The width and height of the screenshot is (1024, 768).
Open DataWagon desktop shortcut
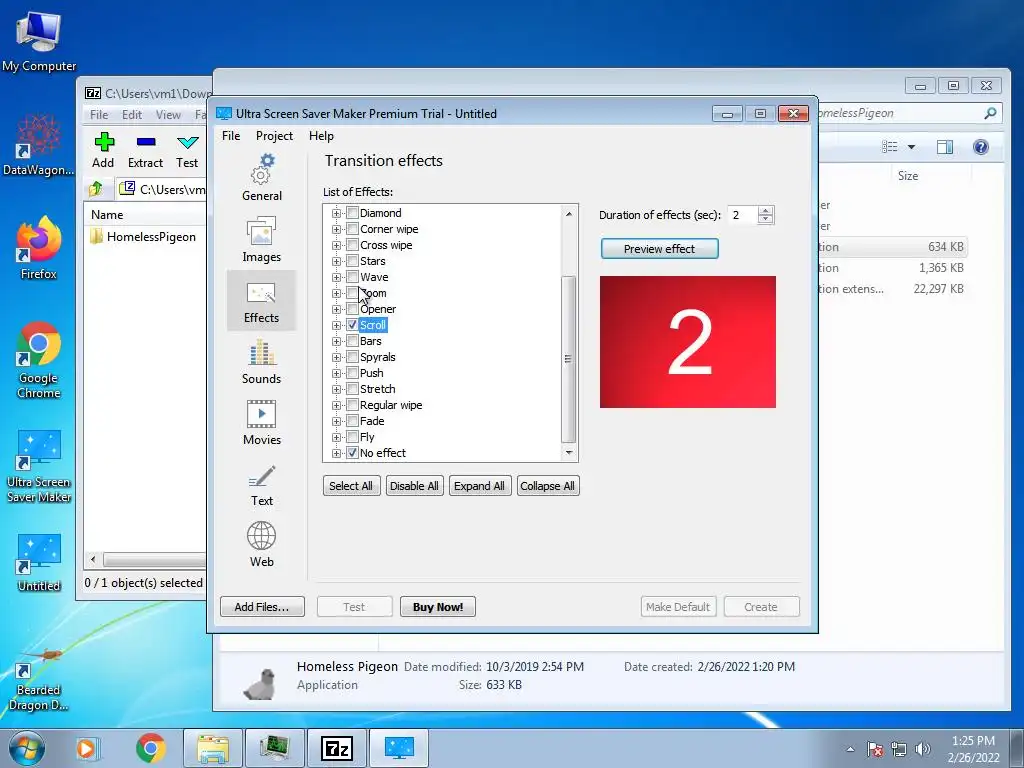tap(39, 145)
